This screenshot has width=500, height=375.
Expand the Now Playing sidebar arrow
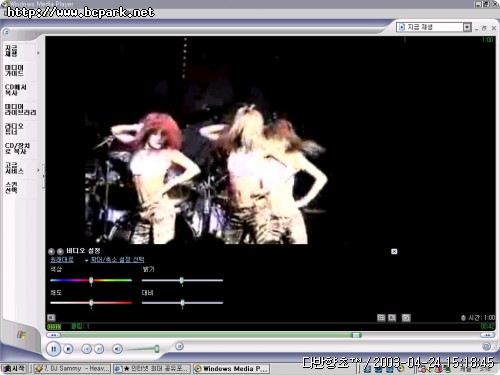click(38, 53)
